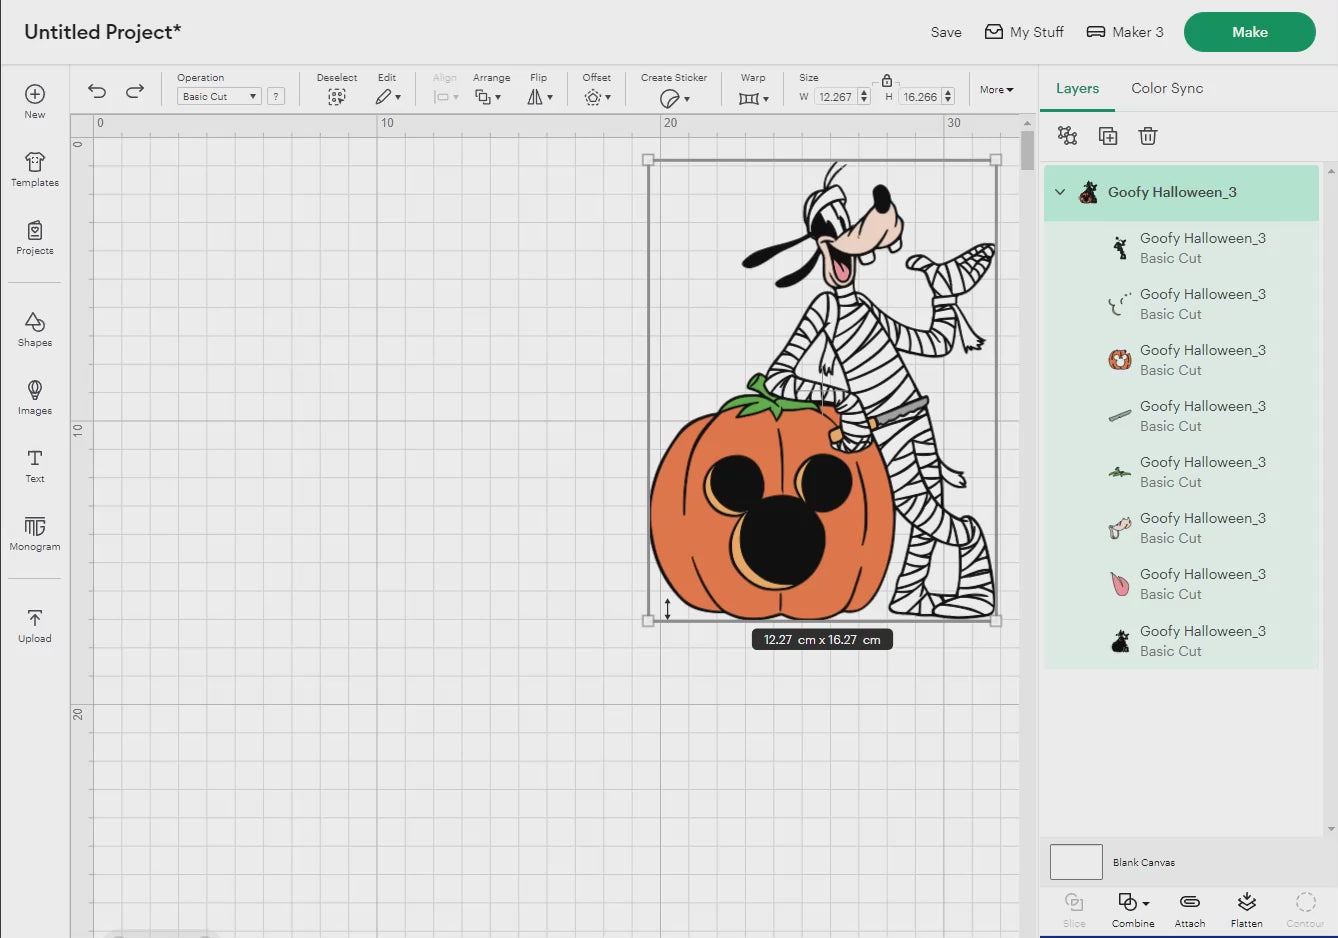1338x938 pixels.
Task: Select the pink tongue layer
Action: click(1182, 584)
